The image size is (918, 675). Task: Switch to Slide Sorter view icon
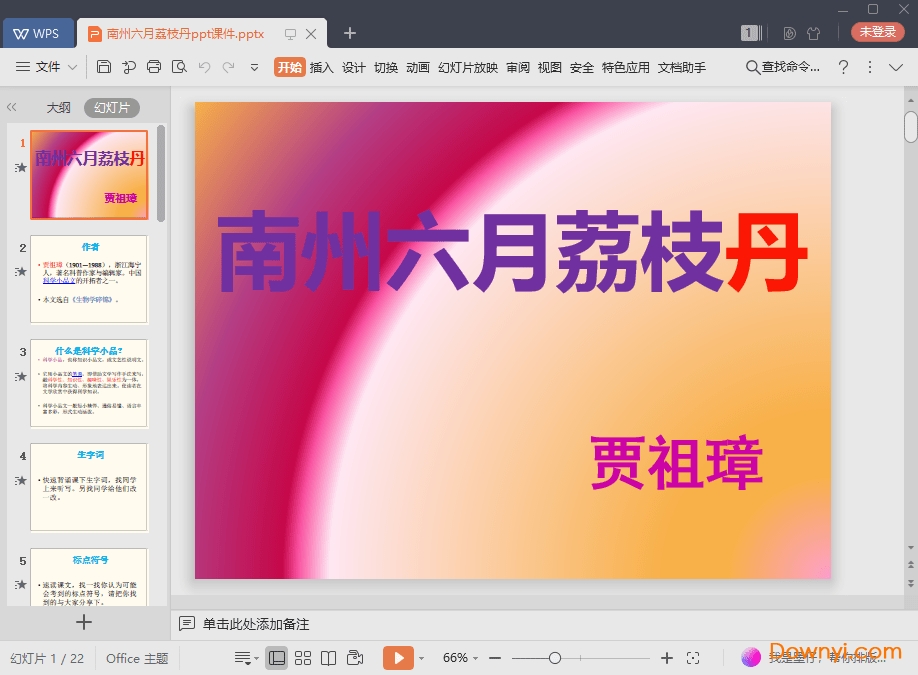pos(303,658)
